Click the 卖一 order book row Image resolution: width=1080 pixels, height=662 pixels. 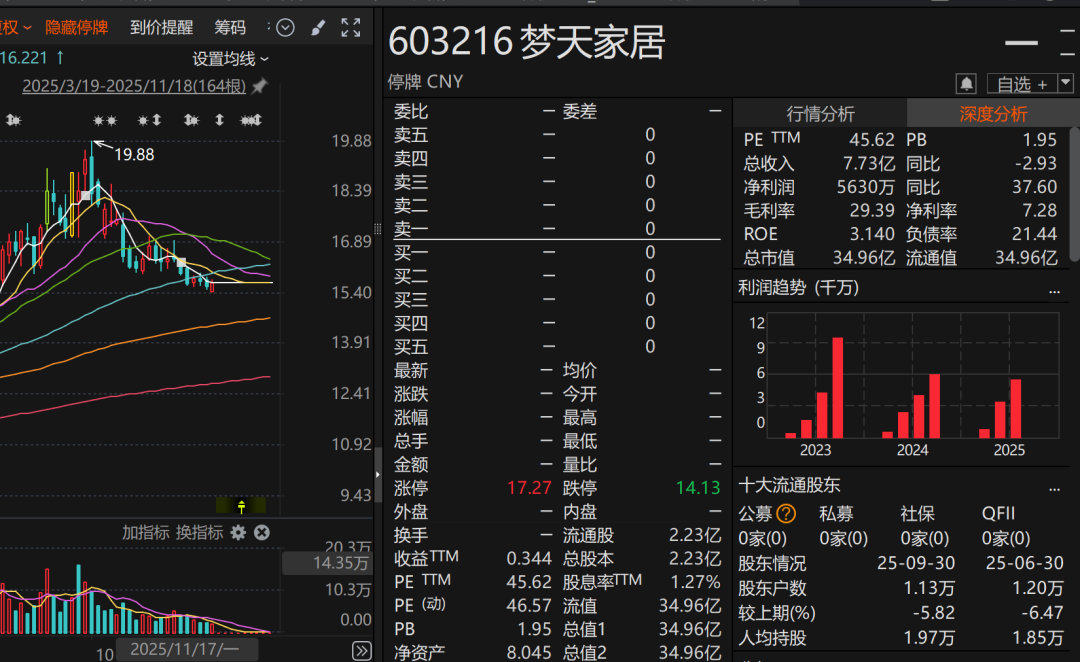point(557,229)
